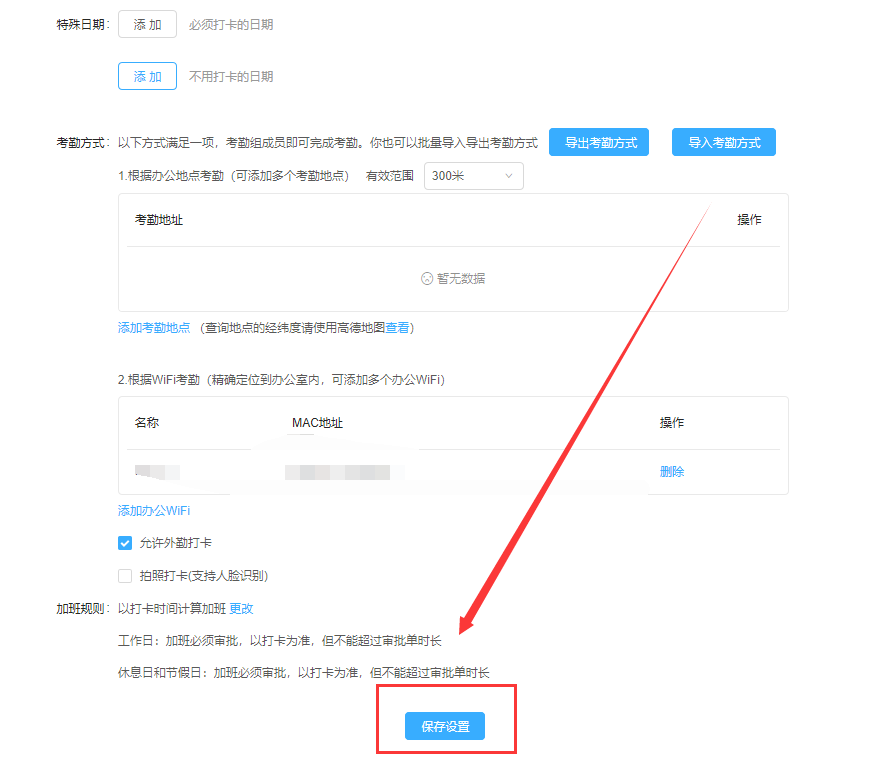Enable 拍照打卡 face recognition option
Image resolution: width=886 pixels, height=766 pixels.
tap(124, 575)
